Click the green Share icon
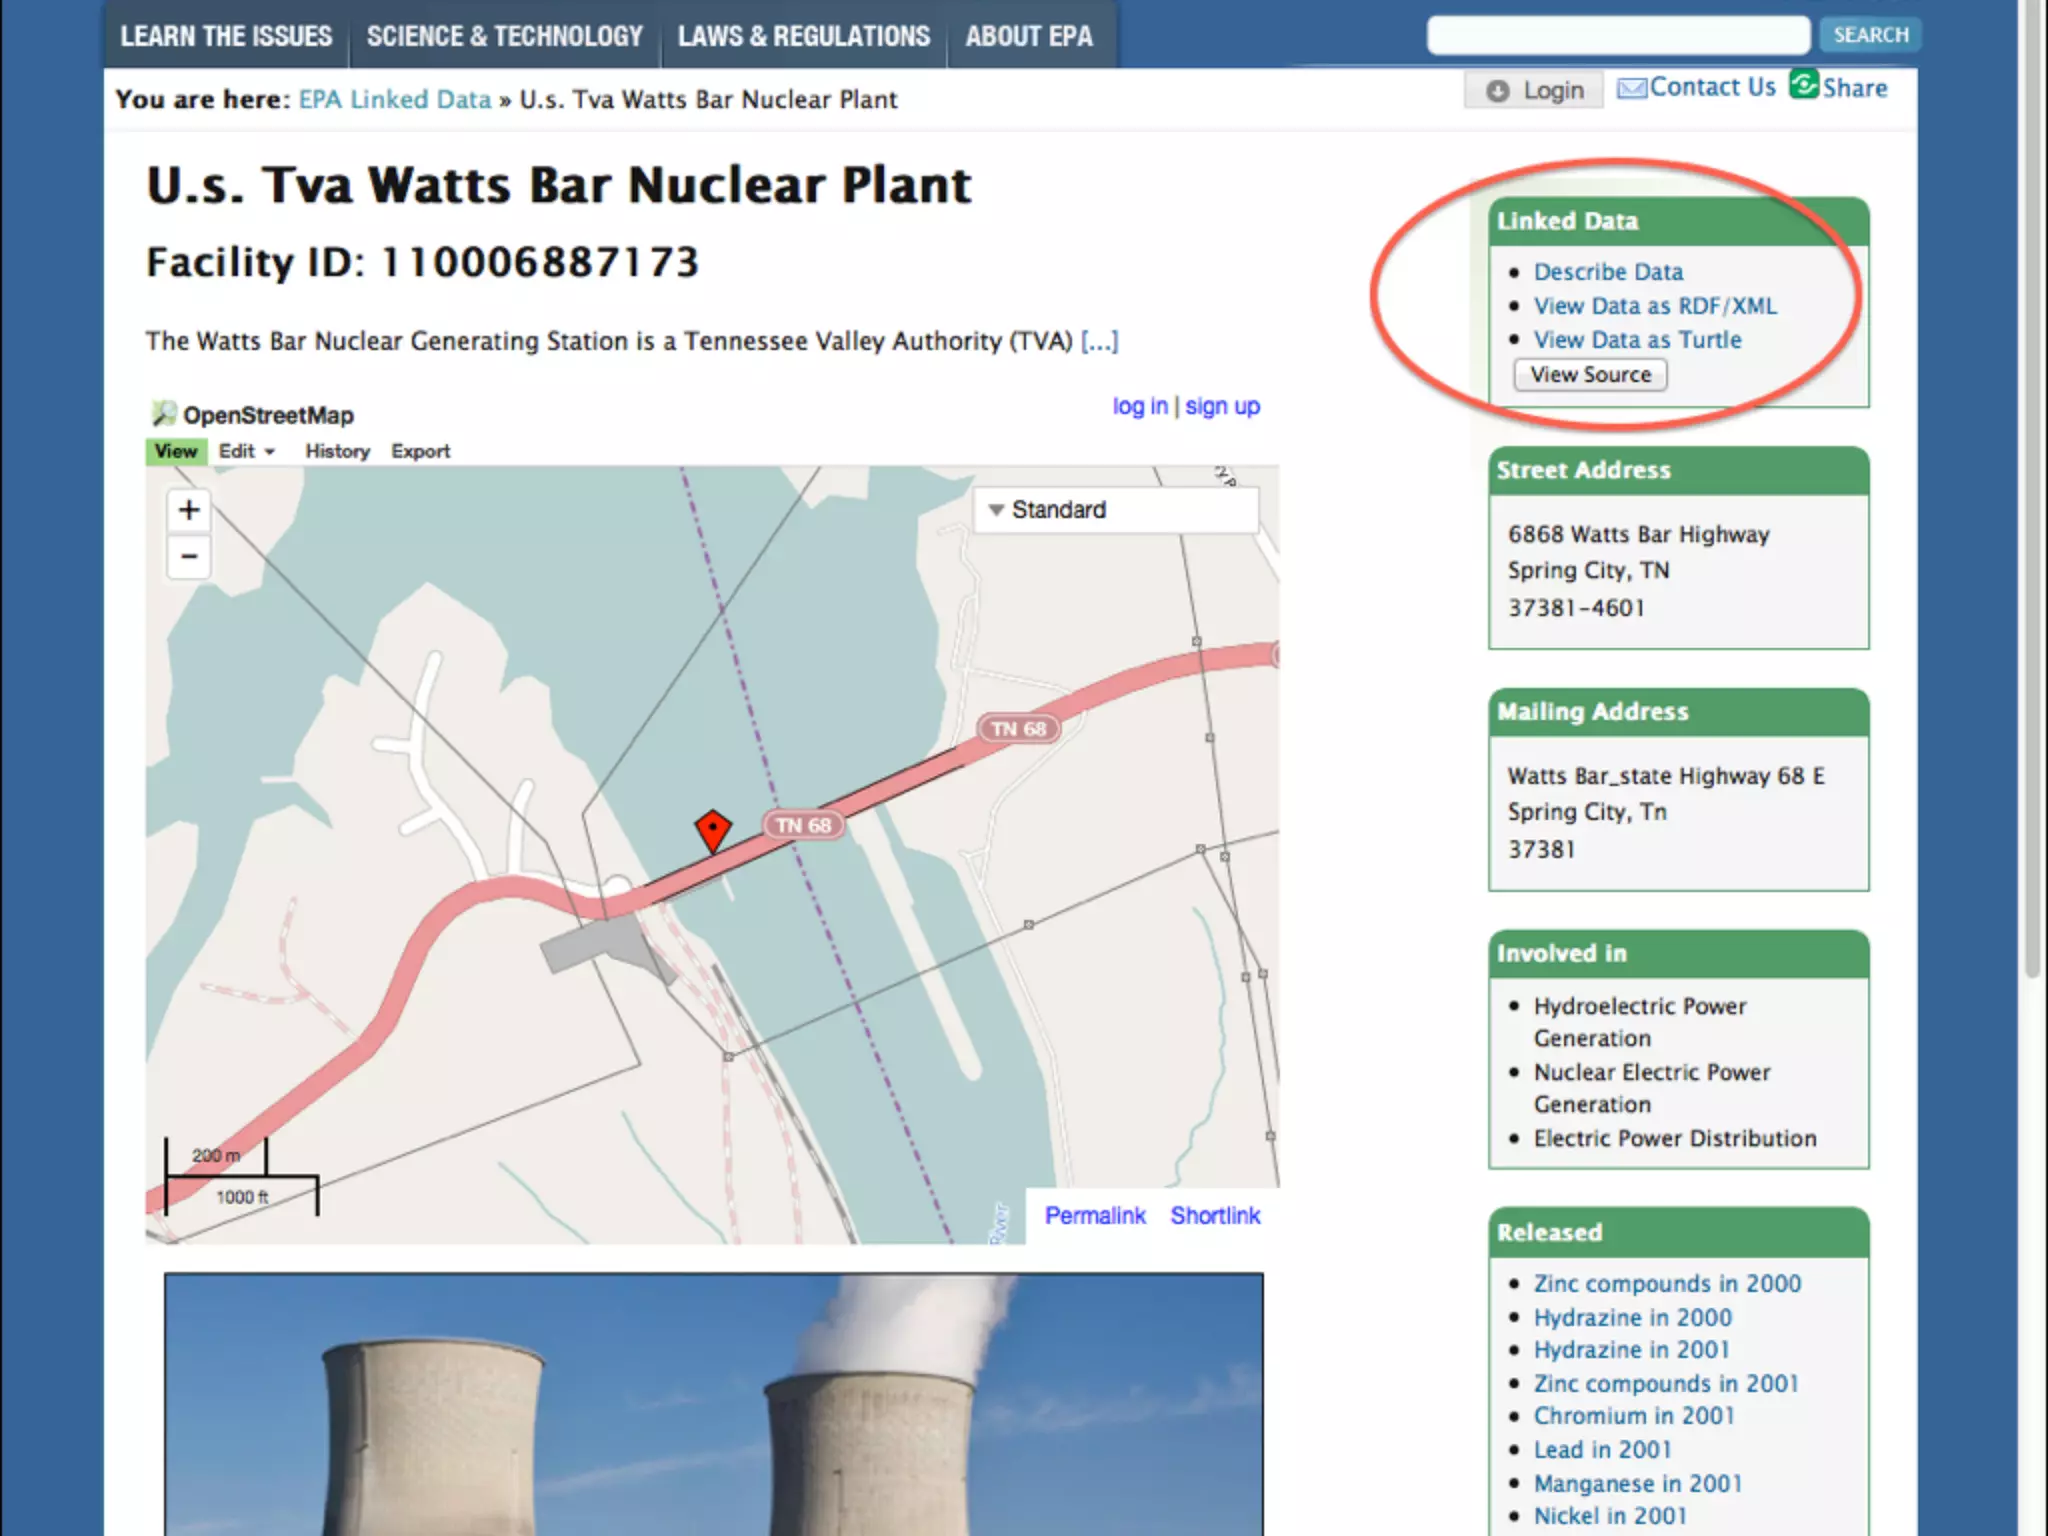Viewport: 2048px width, 1536px height. pos(1804,85)
